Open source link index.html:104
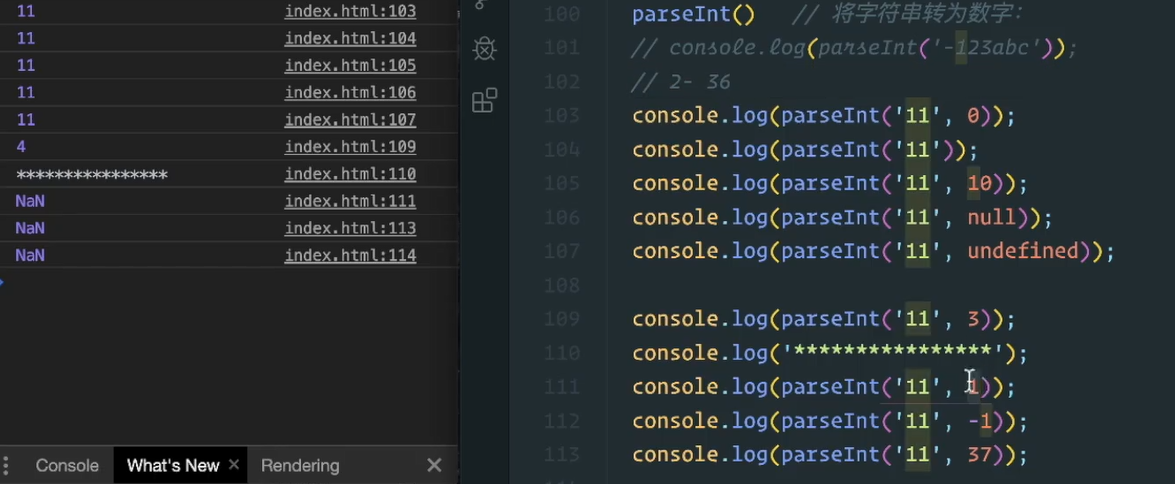The width and height of the screenshot is (1175, 484). click(350, 38)
